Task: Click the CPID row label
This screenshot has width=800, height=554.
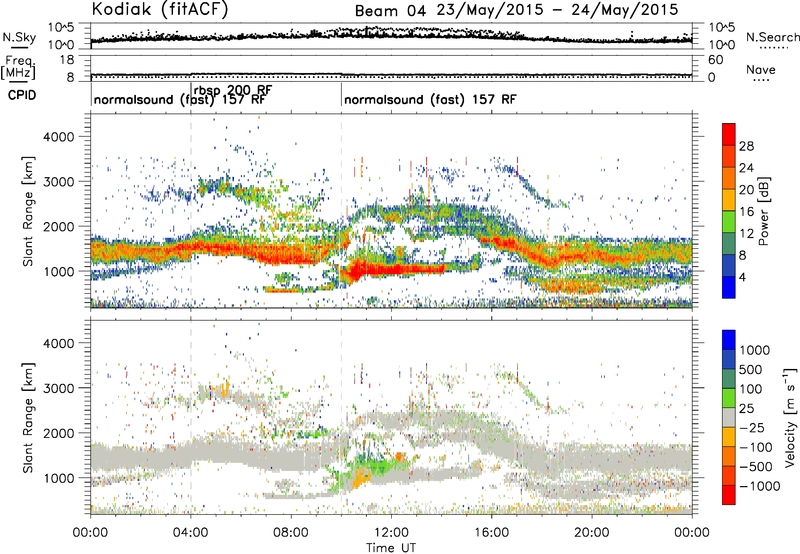Action: click(22, 95)
